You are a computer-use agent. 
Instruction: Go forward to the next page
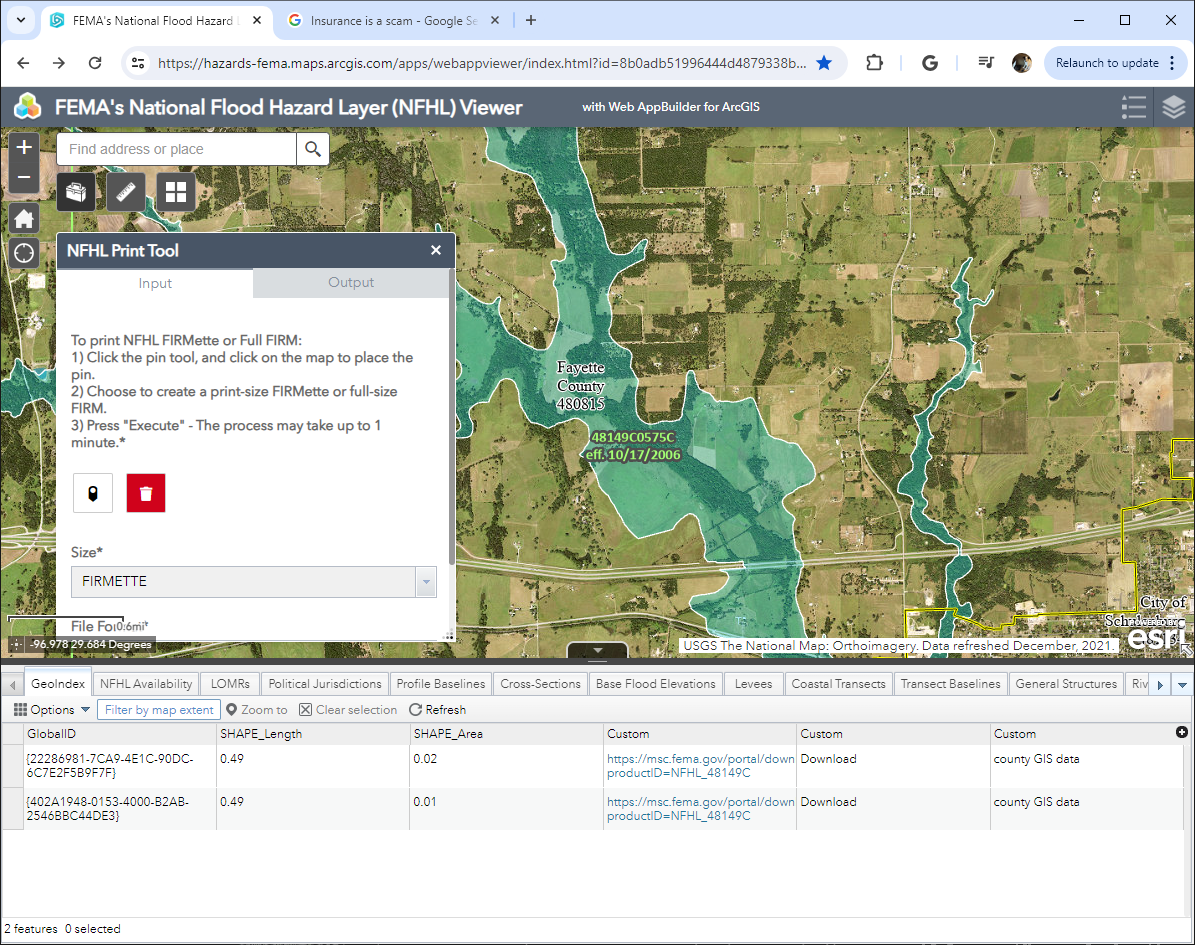tap(59, 63)
